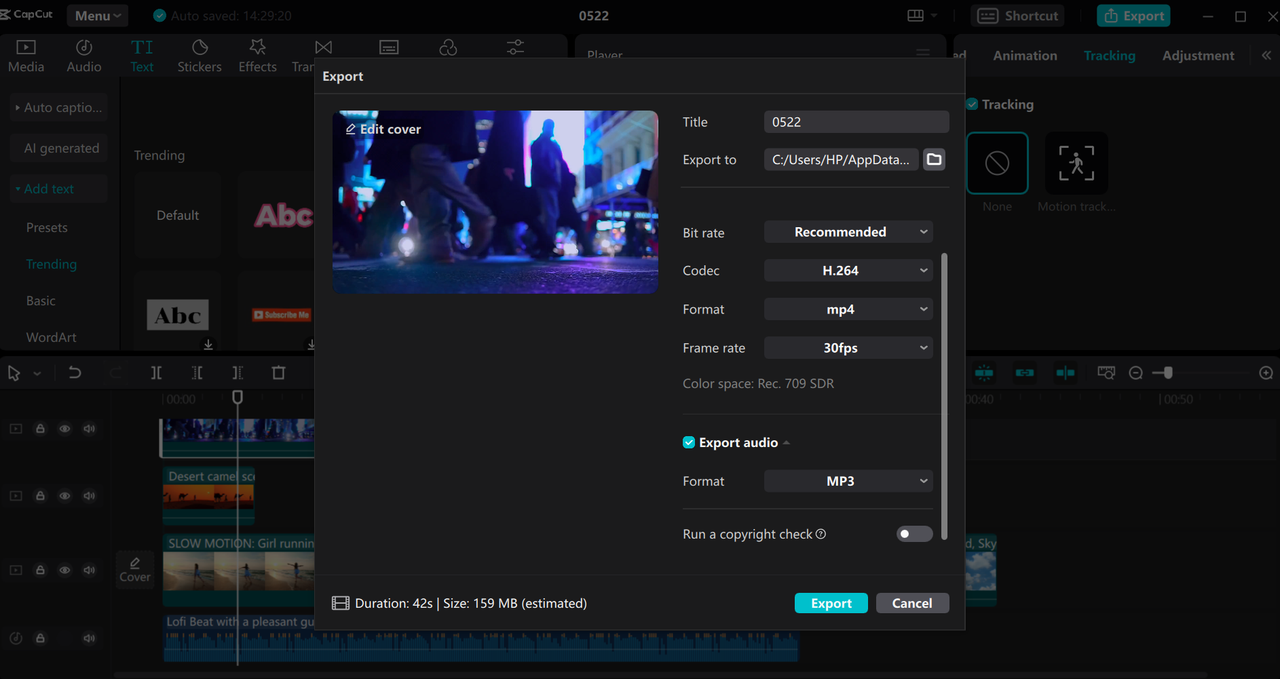Toggle the Export audio checkbox
This screenshot has width=1280, height=679.
pyautogui.click(x=689, y=443)
